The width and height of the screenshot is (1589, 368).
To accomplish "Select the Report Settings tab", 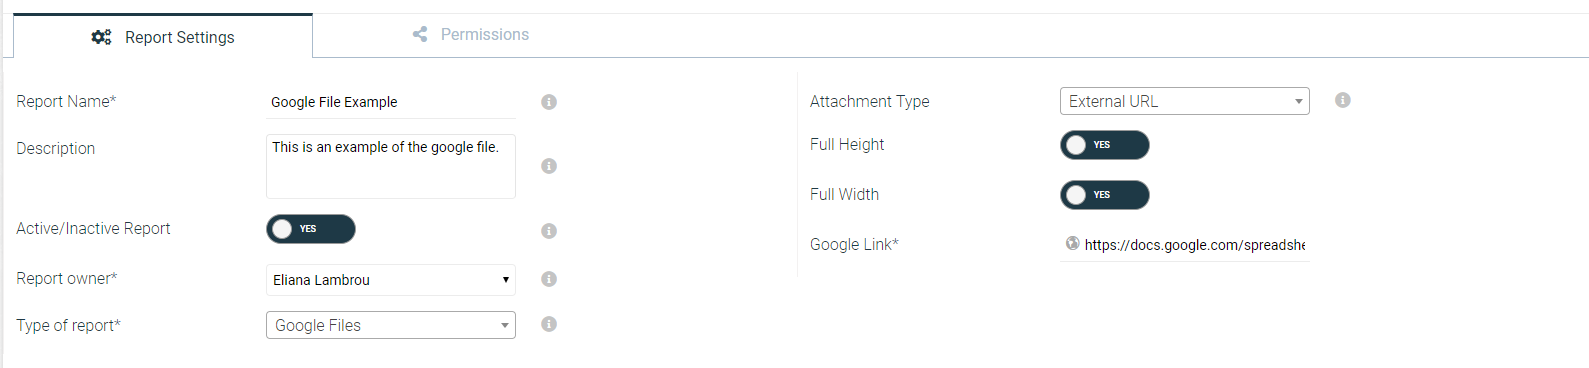I will pyautogui.click(x=163, y=37).
